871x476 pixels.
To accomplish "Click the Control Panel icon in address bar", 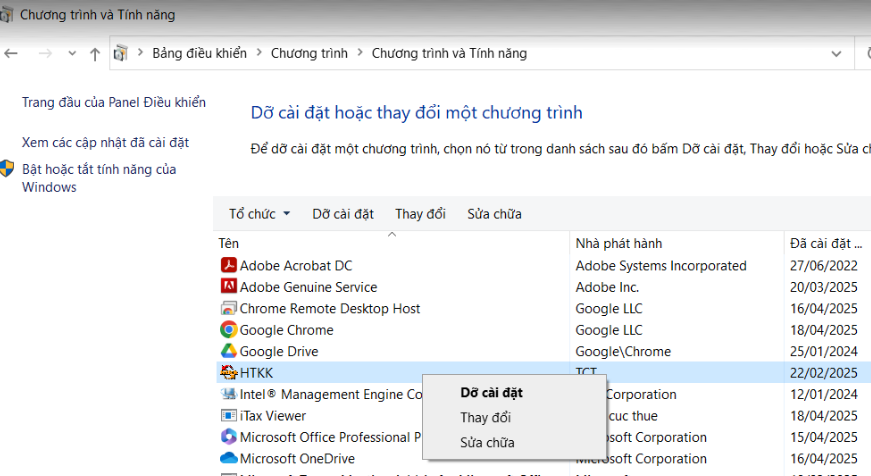I will coord(121,53).
